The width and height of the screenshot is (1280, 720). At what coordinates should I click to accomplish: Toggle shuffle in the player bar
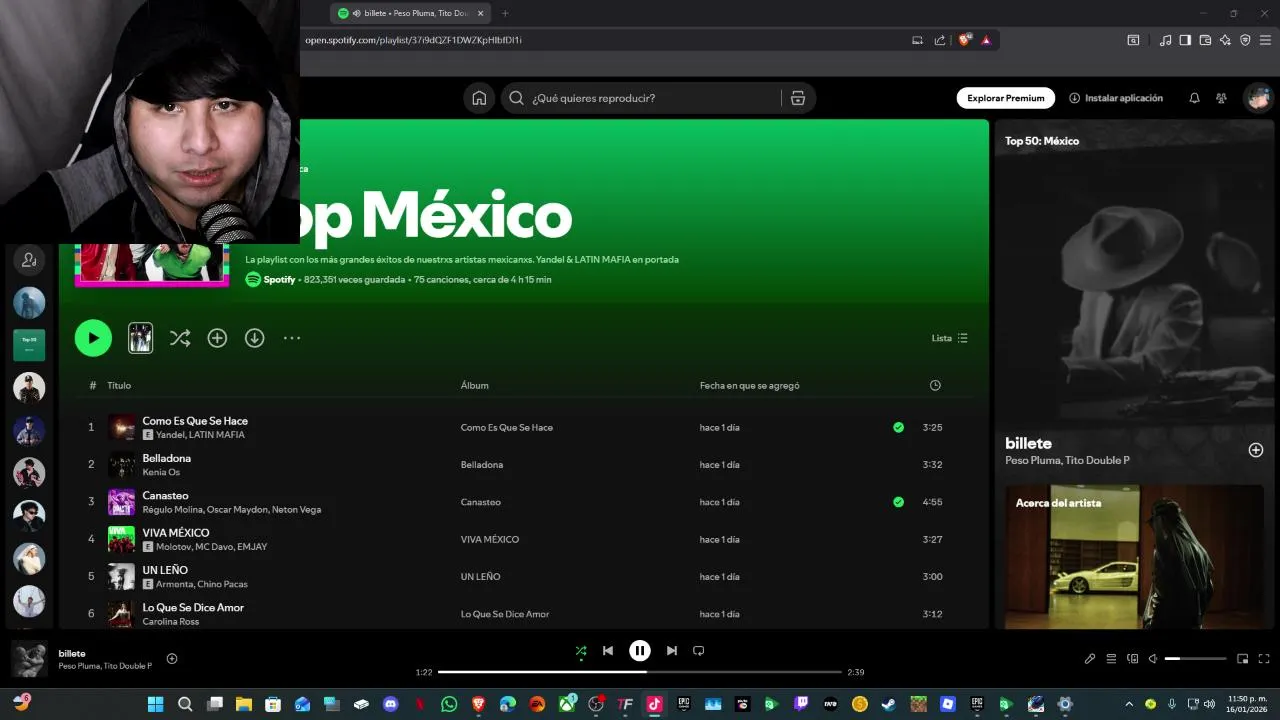pos(581,651)
